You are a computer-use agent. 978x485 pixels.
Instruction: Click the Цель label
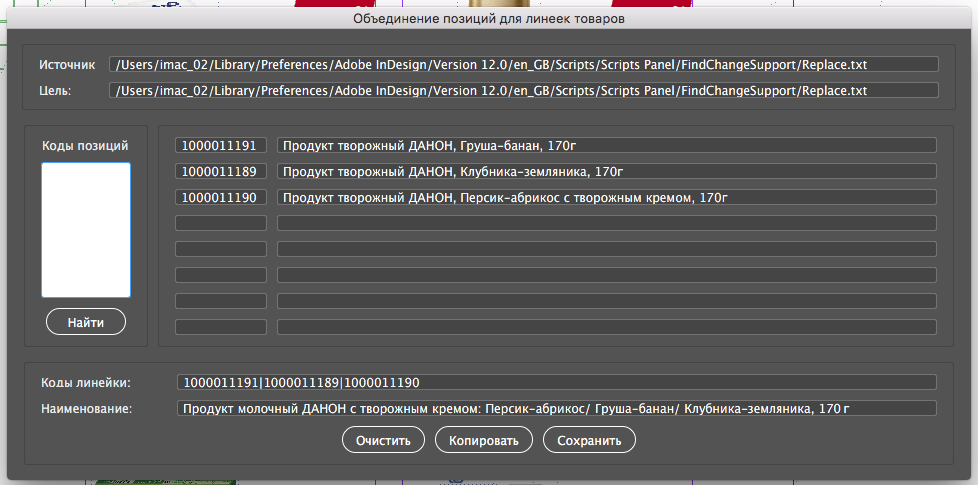coord(56,91)
